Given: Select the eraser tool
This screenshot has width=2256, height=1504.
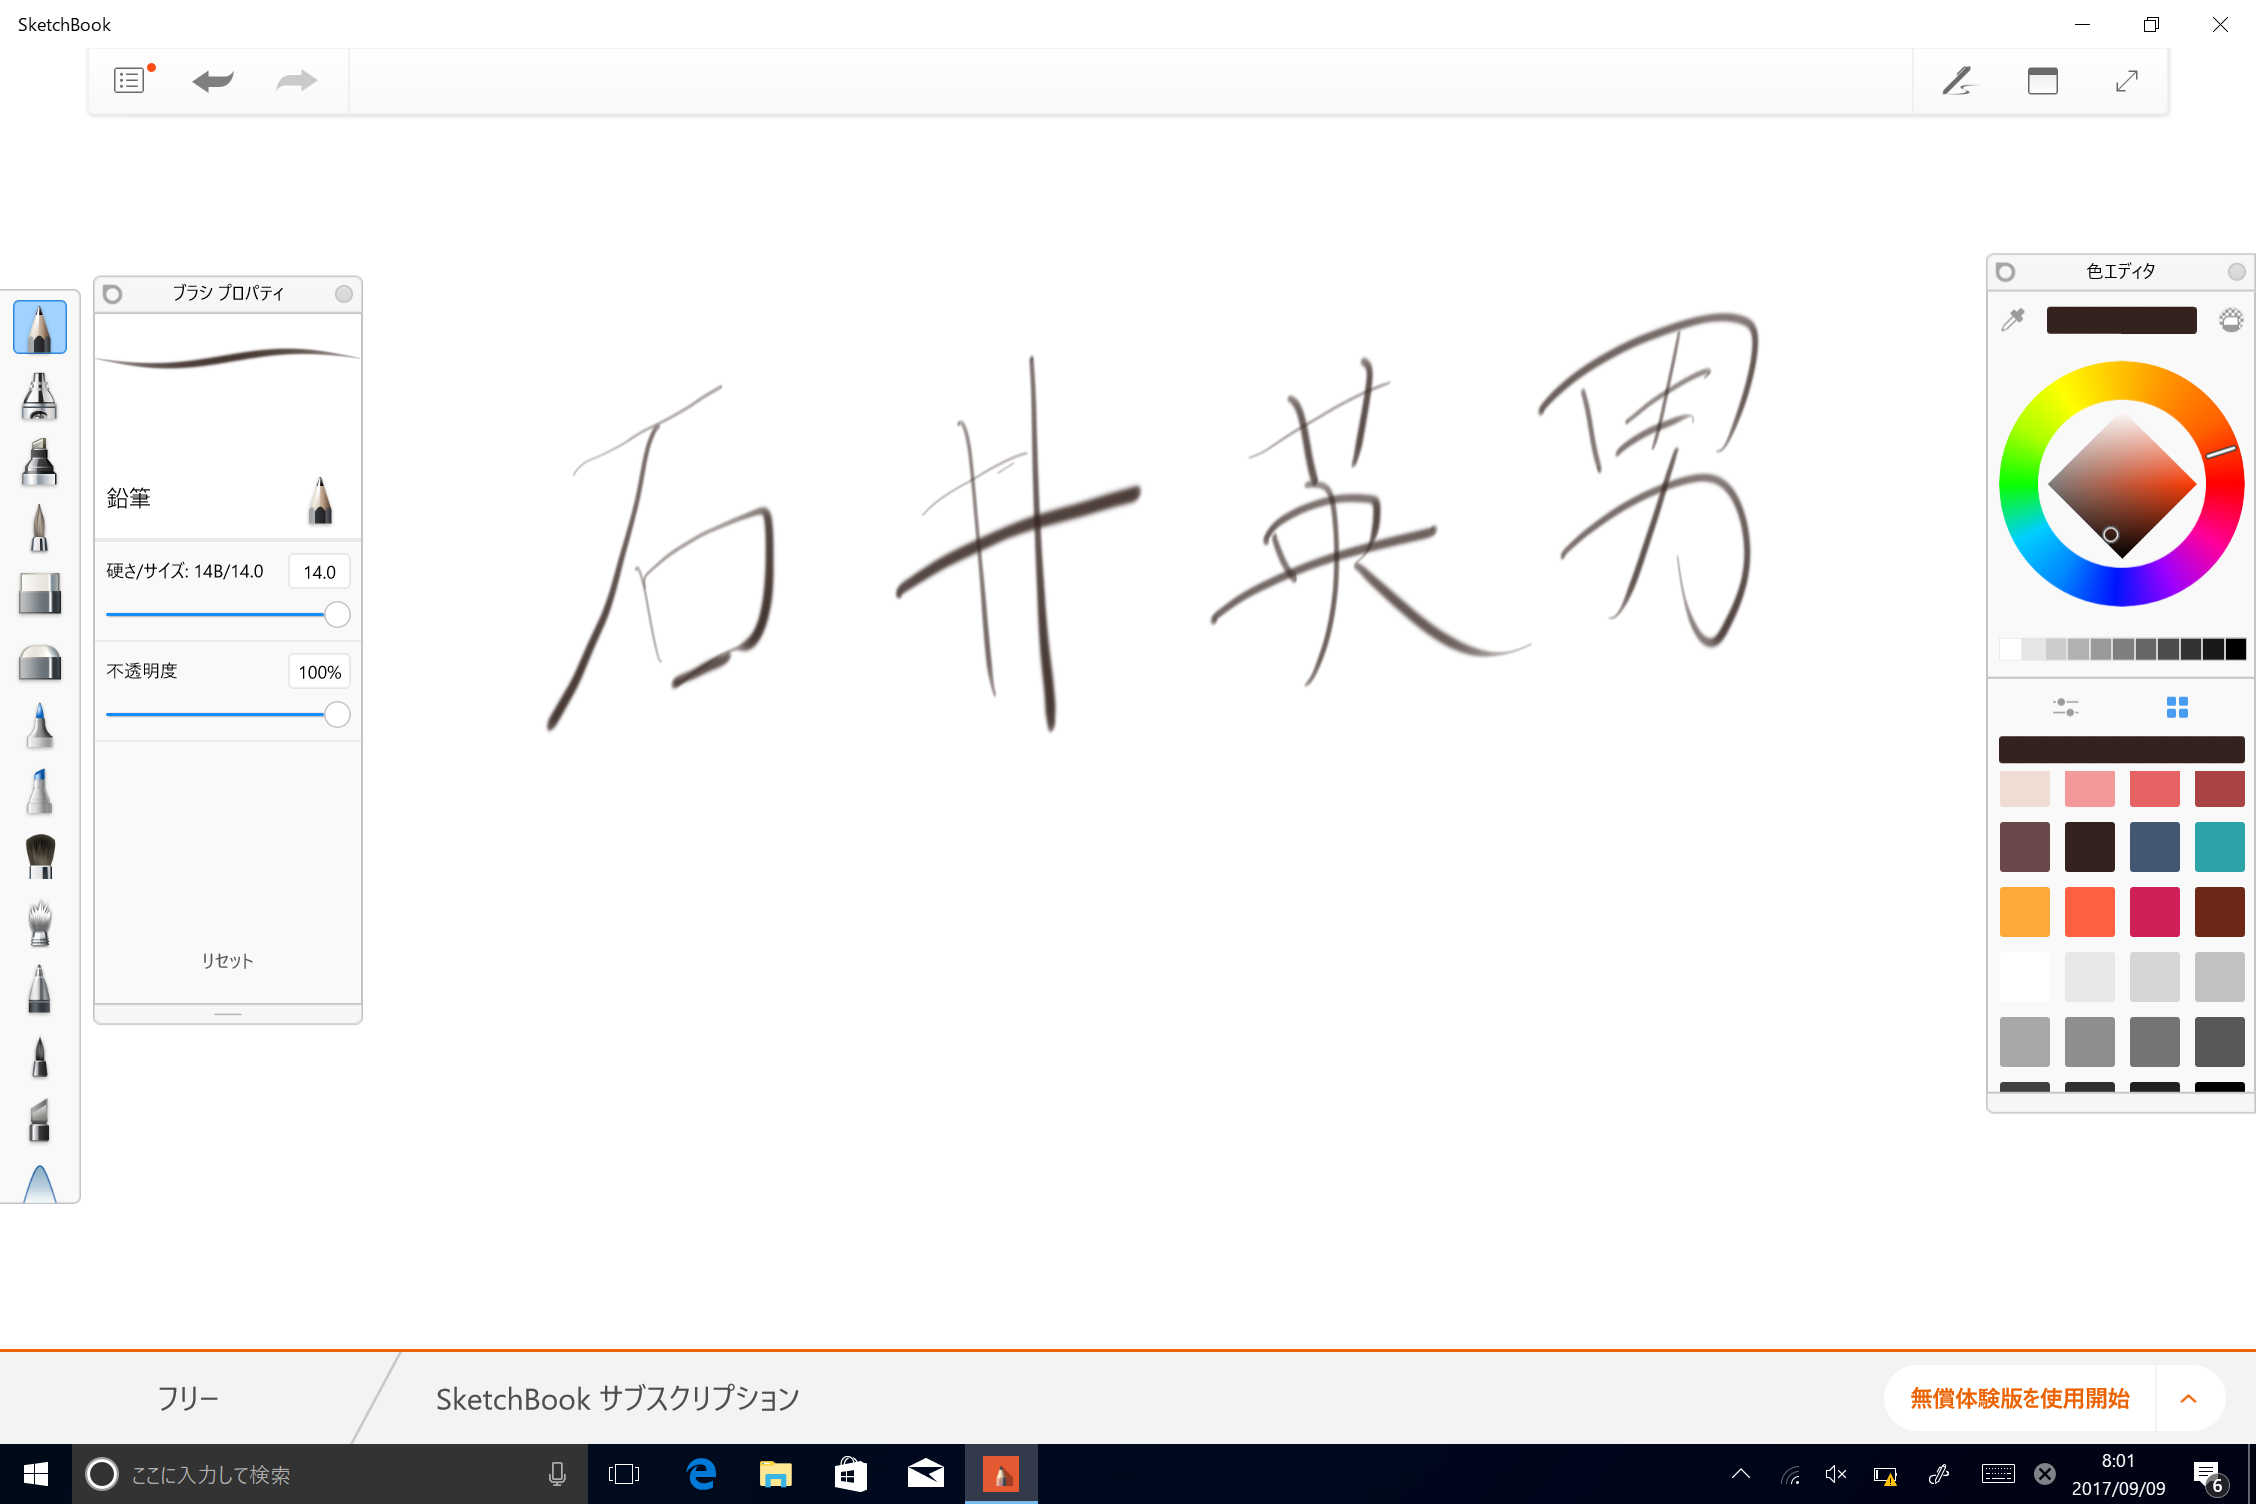Looking at the screenshot, I should (x=40, y=594).
